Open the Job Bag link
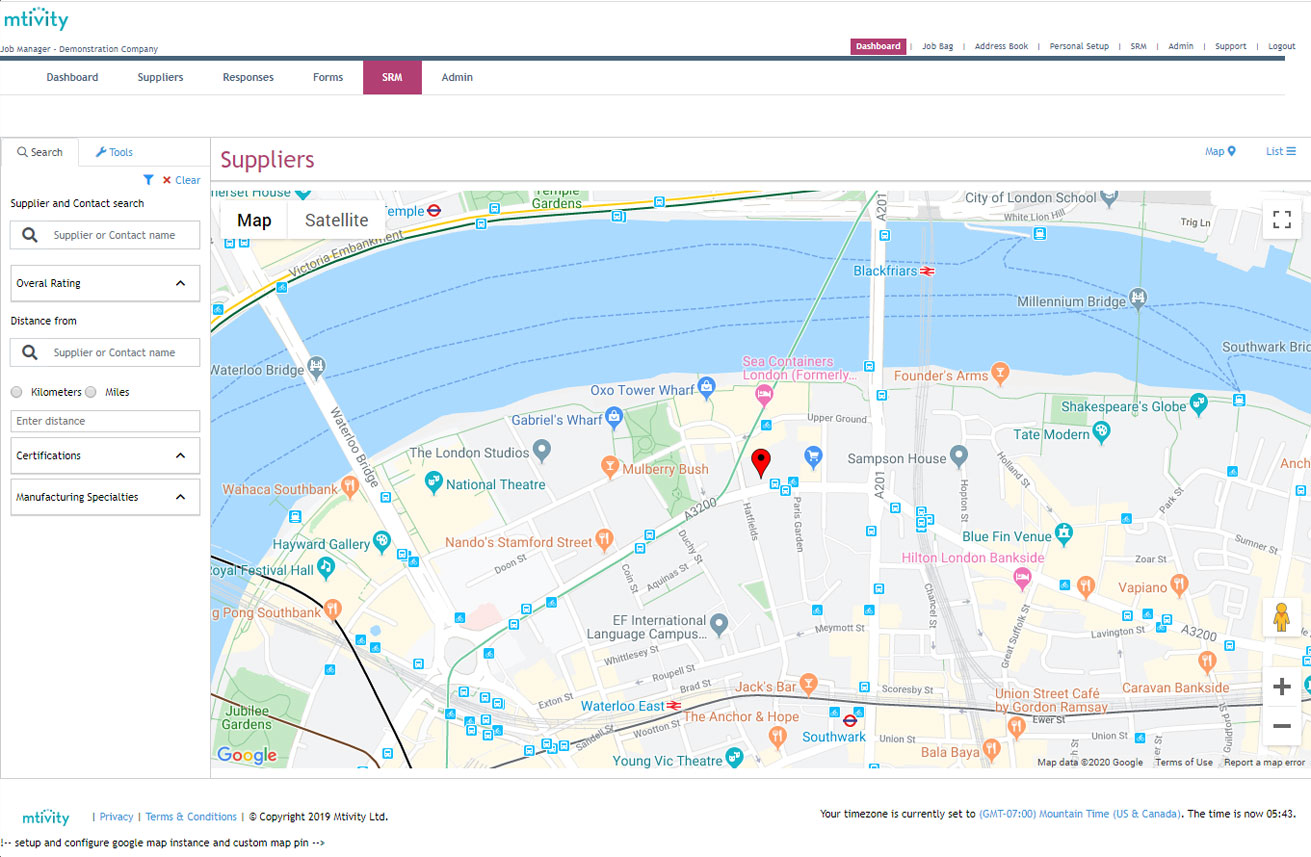The image size is (1311, 857). [x=937, y=46]
